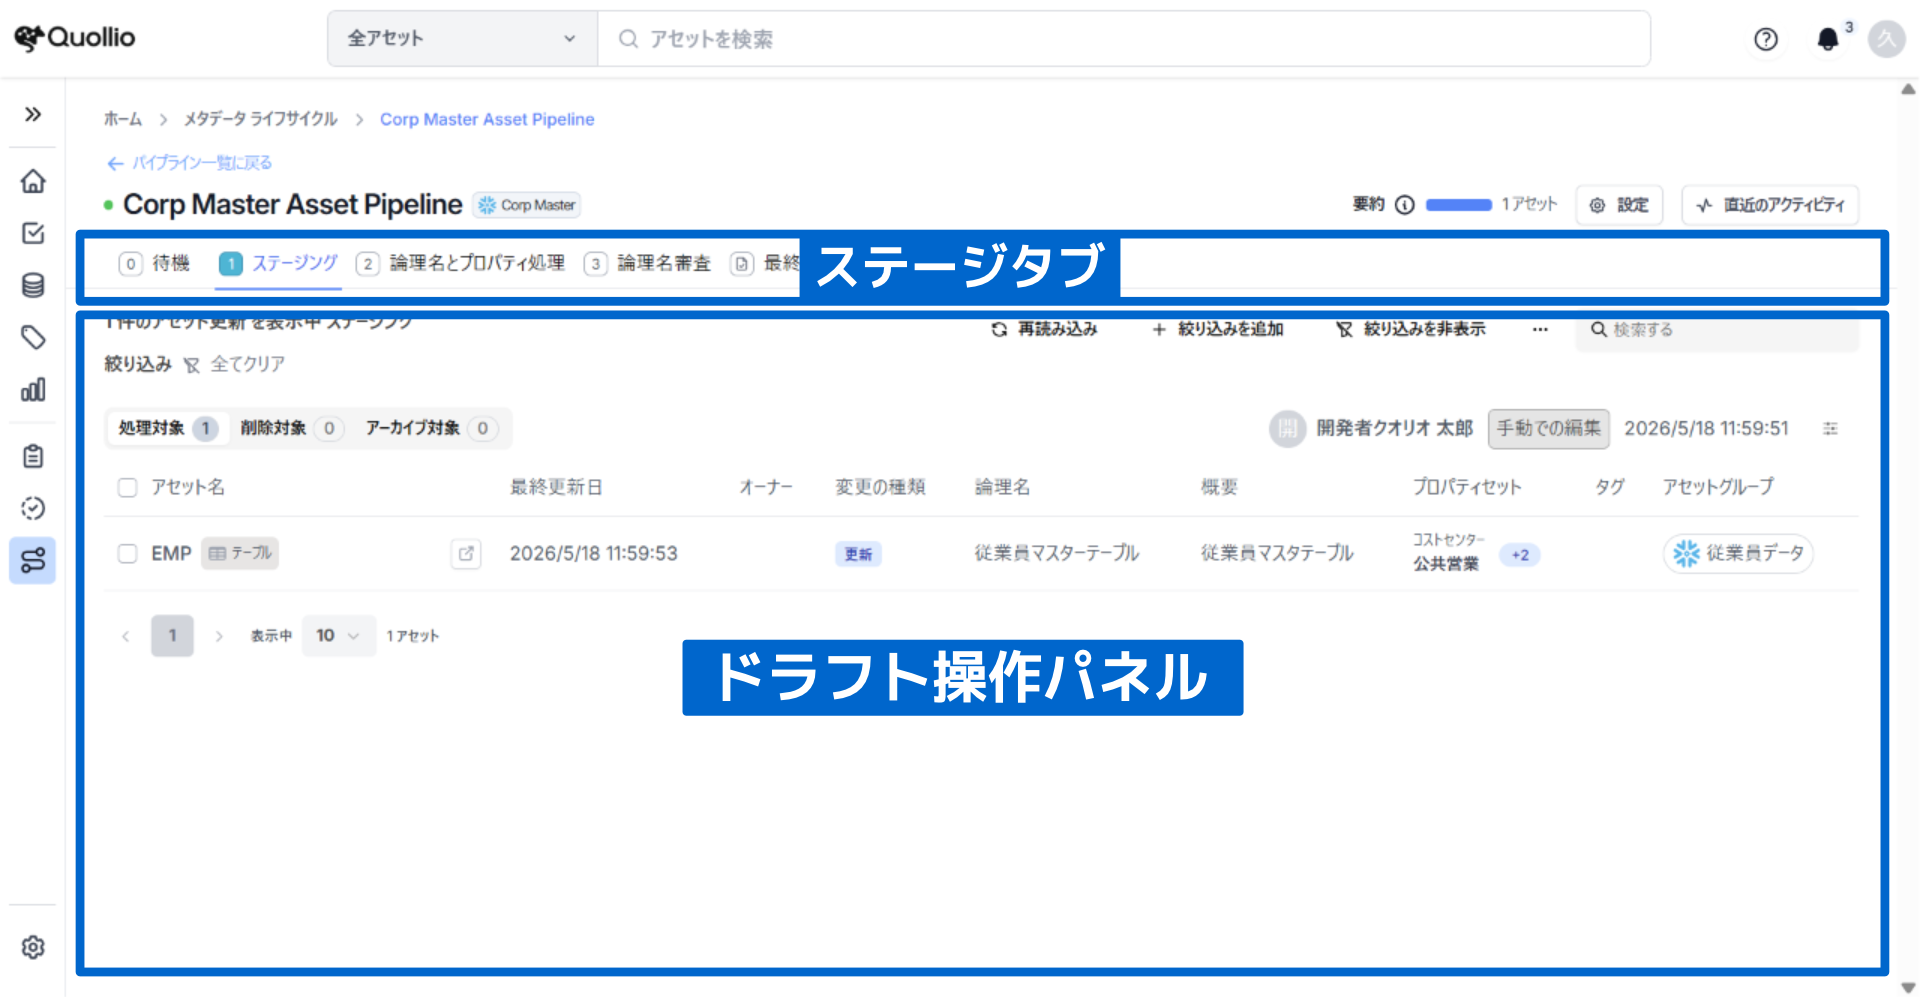Click the Quollio logo
This screenshot has height=1000, width=1920.
point(75,38)
